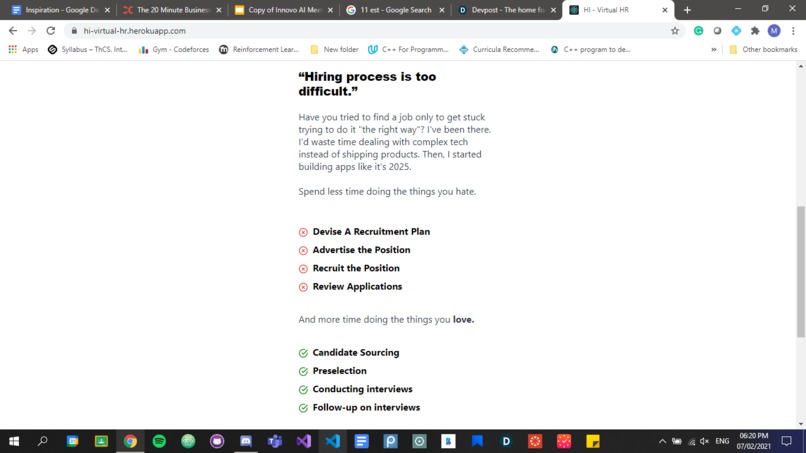The height and width of the screenshot is (453, 806).
Task: Open the Extensions puzzle menu
Action: [x=755, y=31]
